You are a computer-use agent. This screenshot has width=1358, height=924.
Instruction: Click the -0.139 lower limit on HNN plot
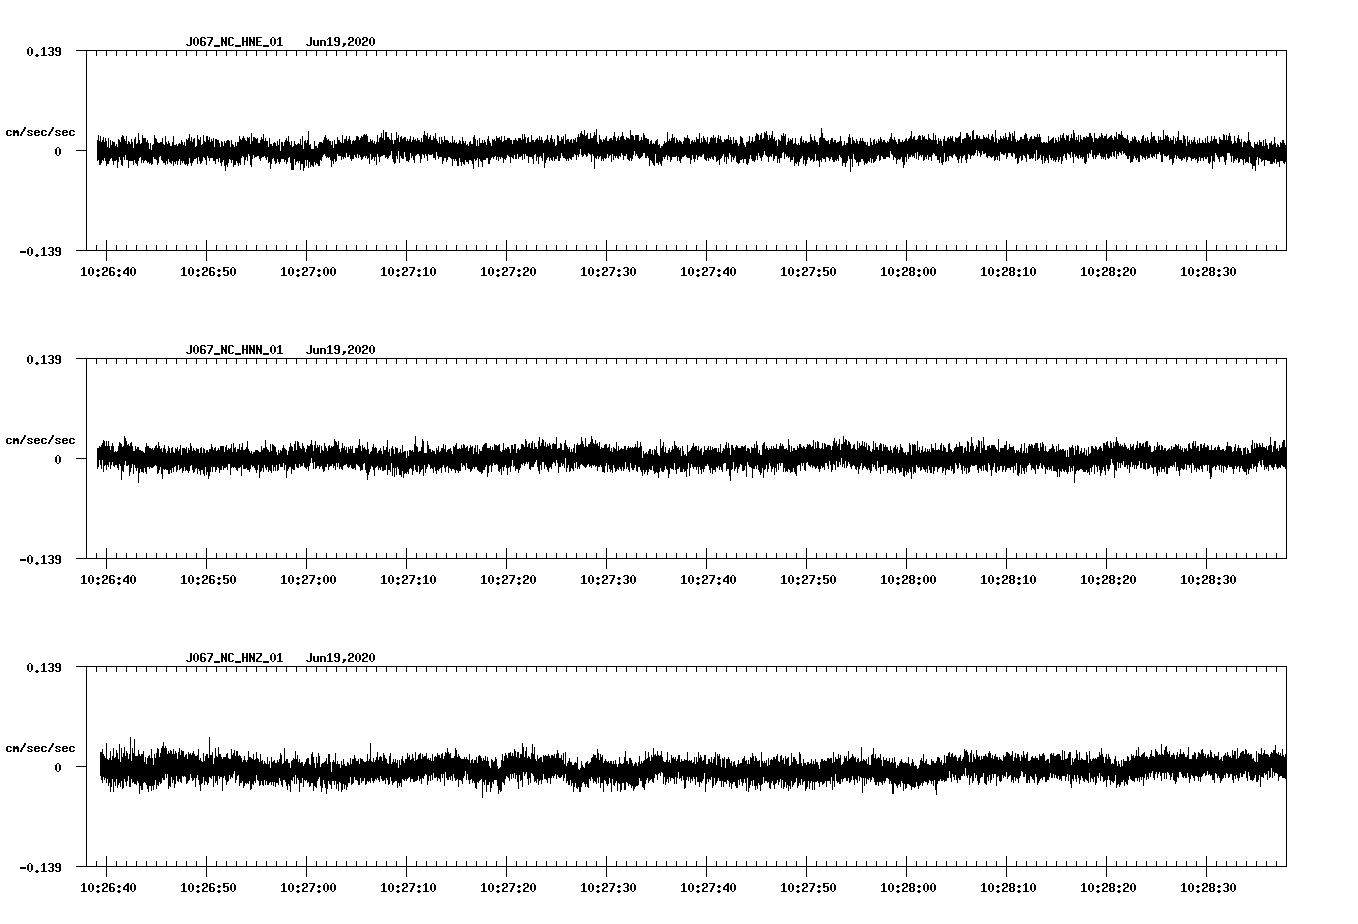pyautogui.click(x=40, y=559)
